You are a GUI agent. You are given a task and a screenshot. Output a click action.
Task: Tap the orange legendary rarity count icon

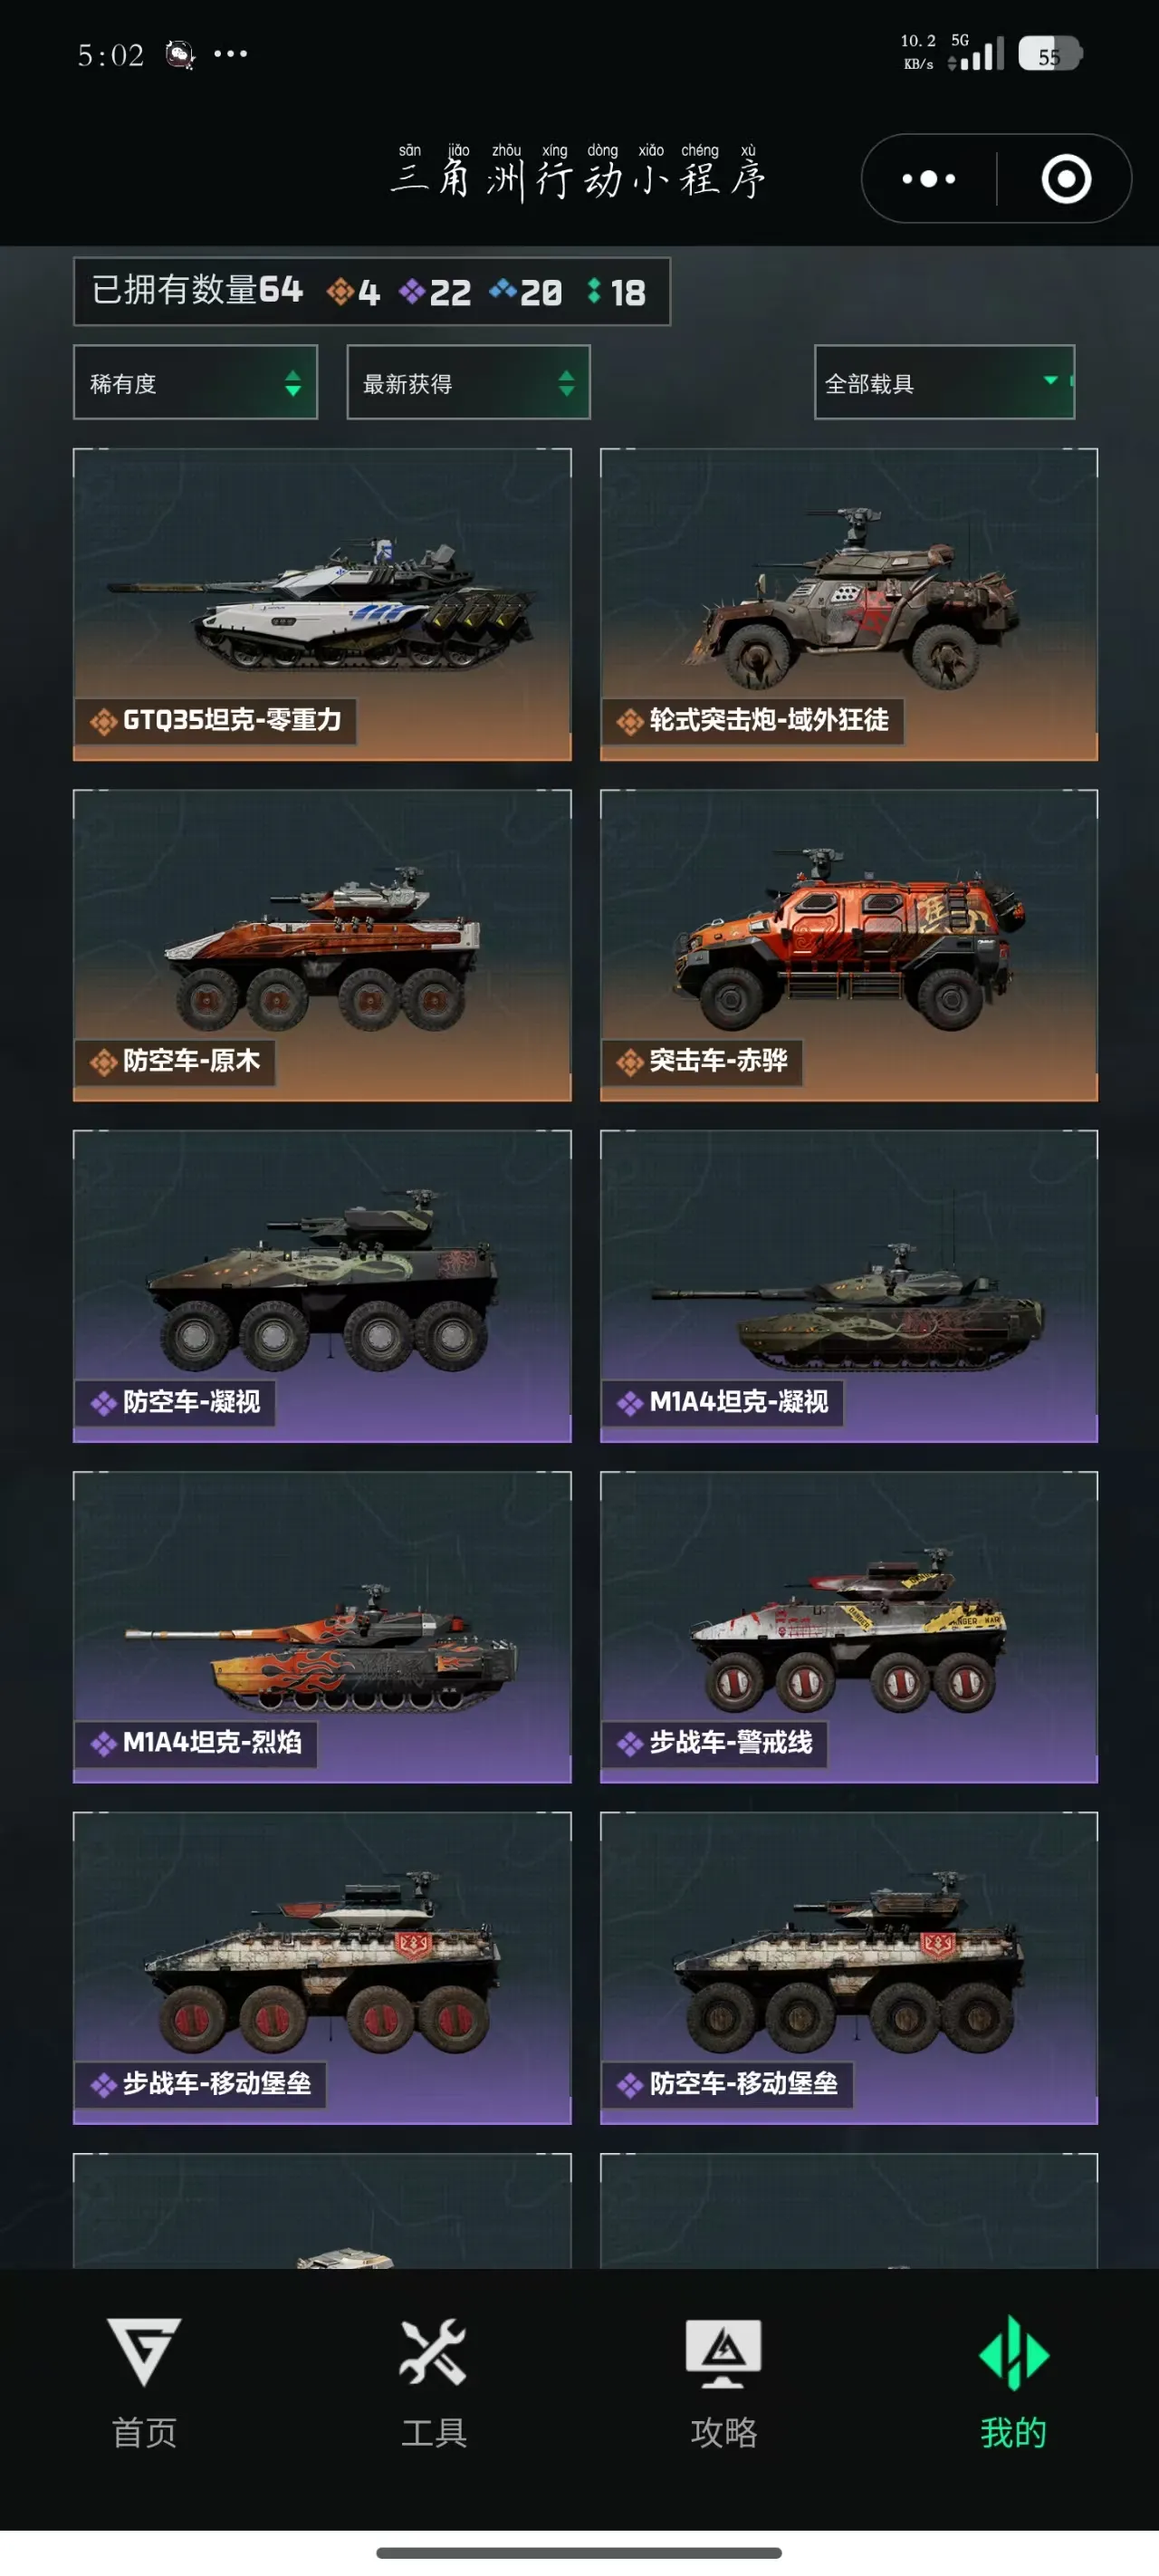coord(340,291)
